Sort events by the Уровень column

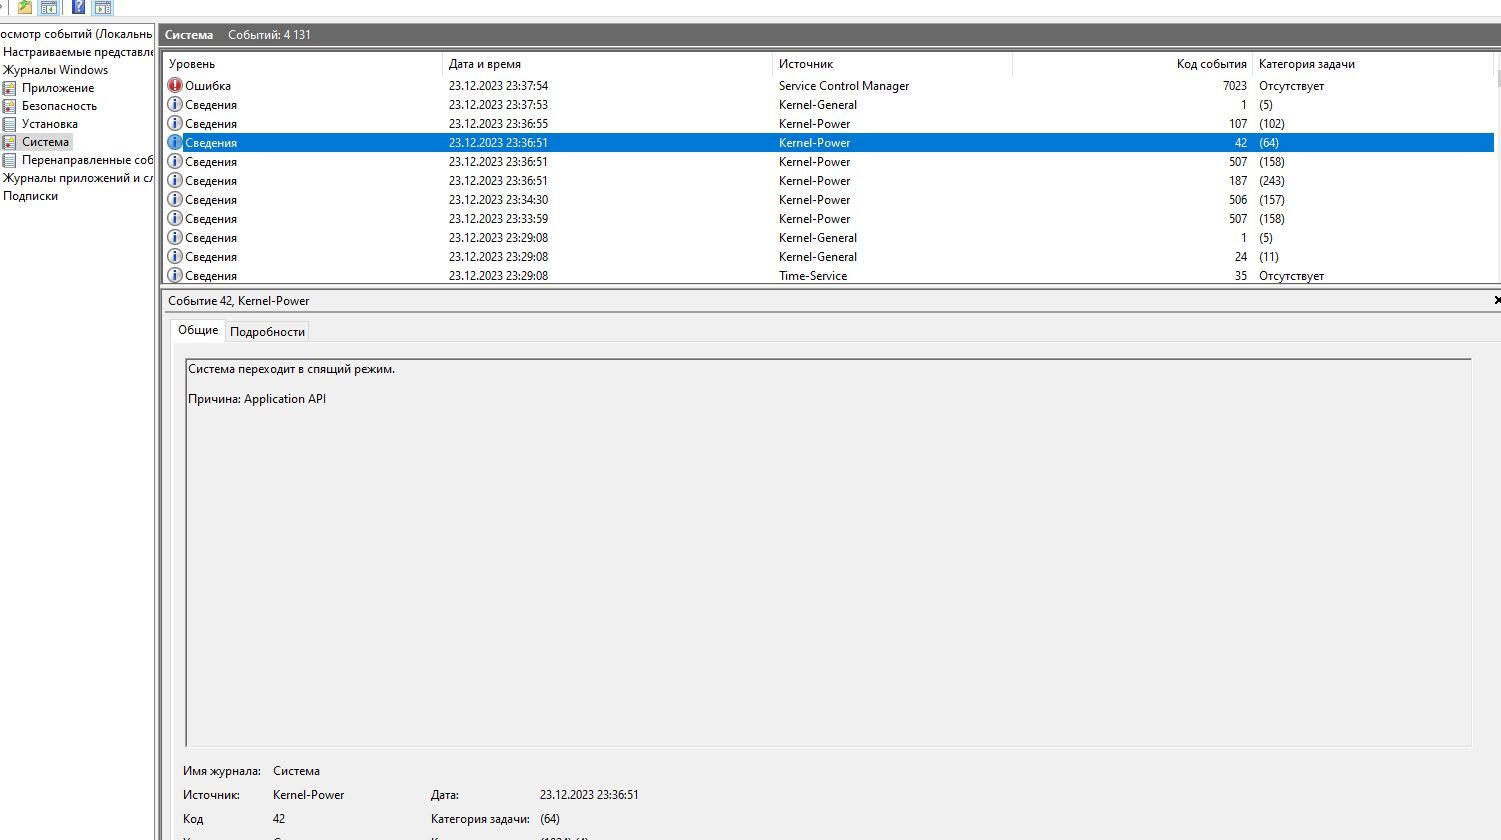(302, 64)
